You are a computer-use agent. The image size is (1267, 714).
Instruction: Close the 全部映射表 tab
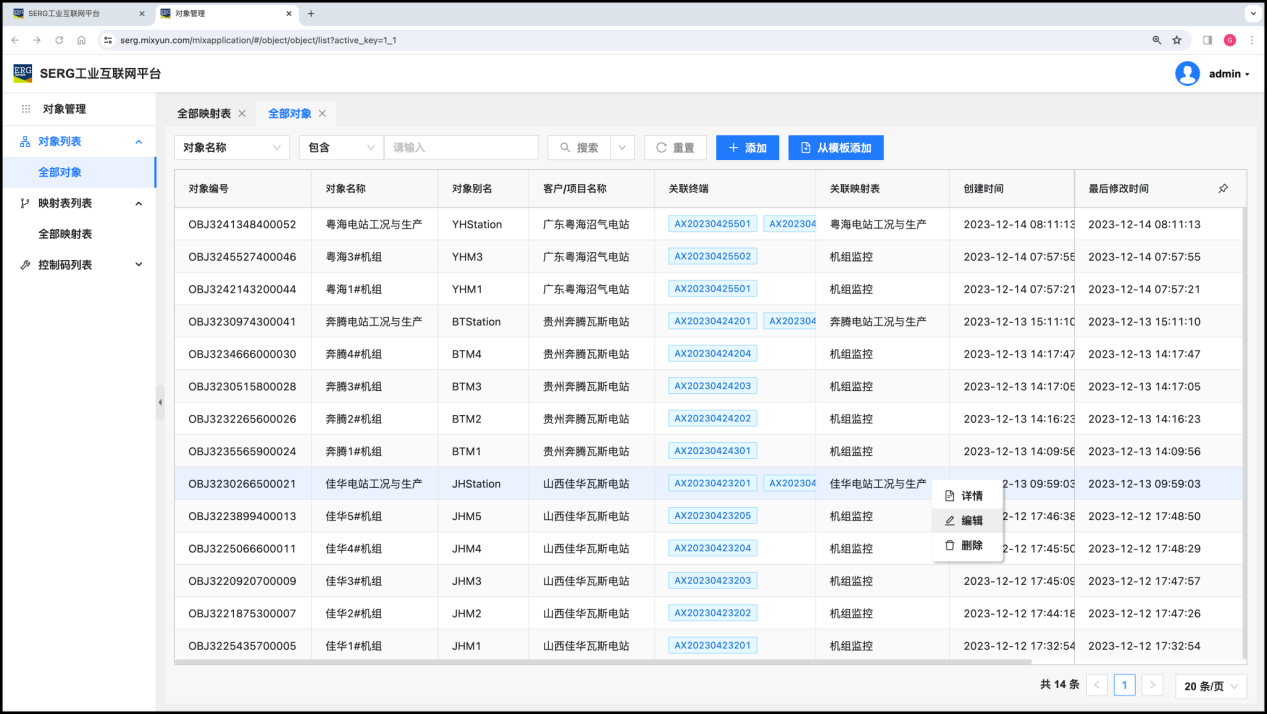tap(242, 114)
